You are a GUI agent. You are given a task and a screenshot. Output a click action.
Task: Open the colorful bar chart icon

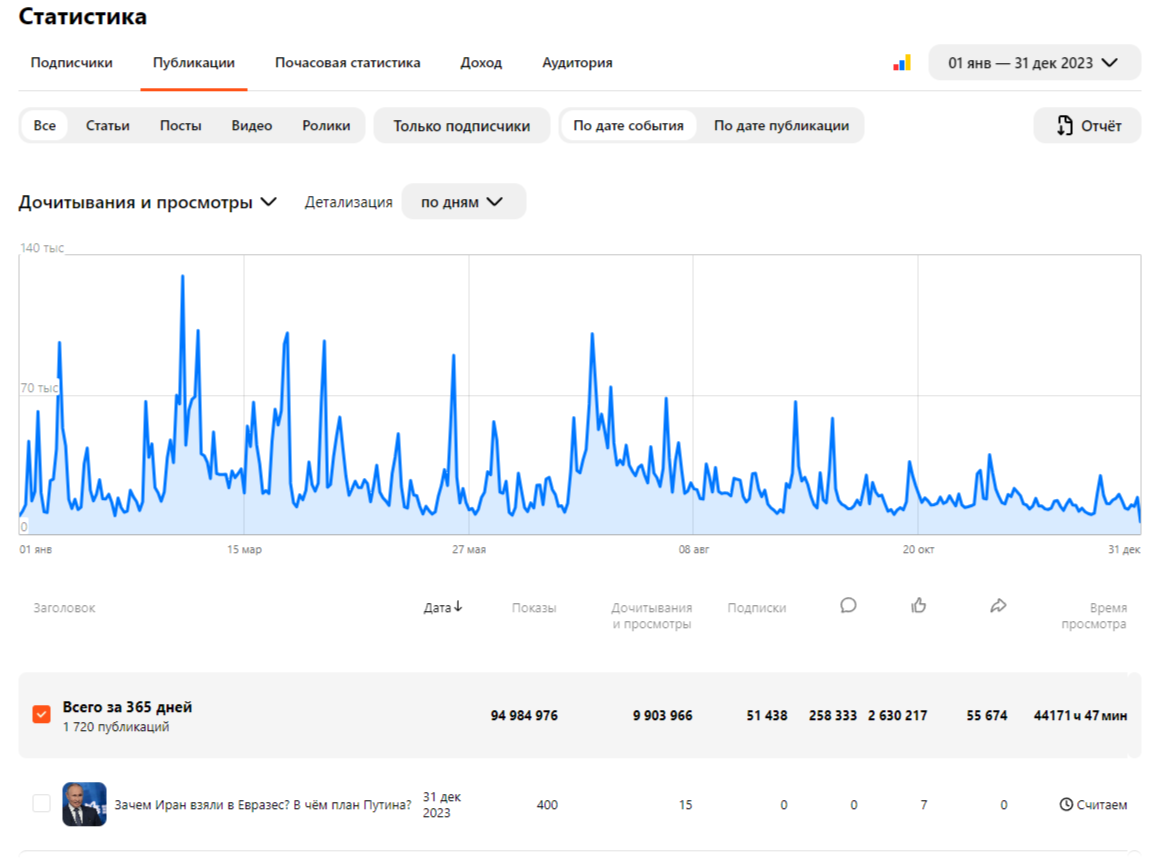(x=902, y=64)
